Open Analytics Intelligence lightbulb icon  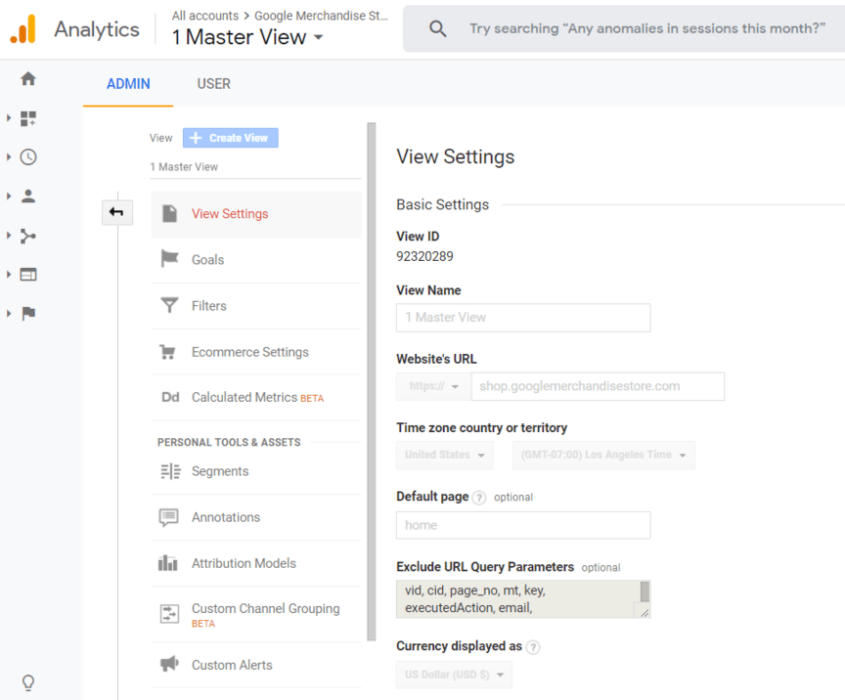[28, 683]
